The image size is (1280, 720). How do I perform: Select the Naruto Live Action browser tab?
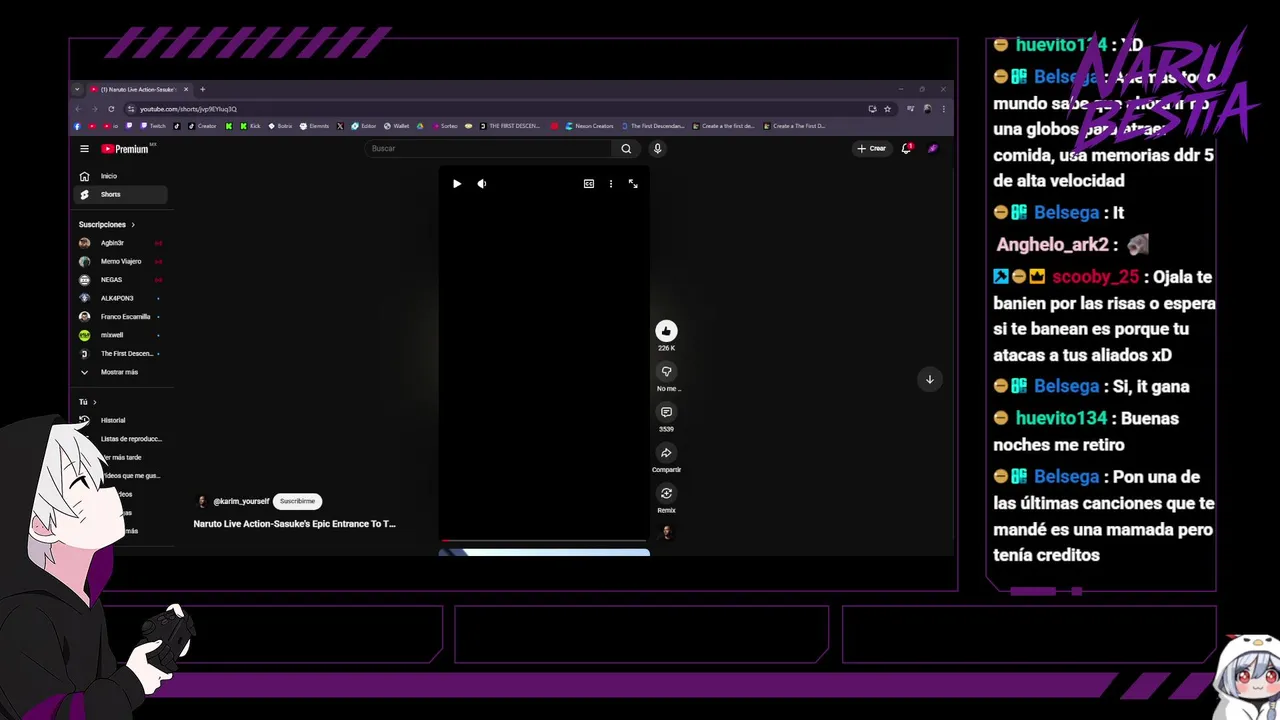click(x=137, y=89)
